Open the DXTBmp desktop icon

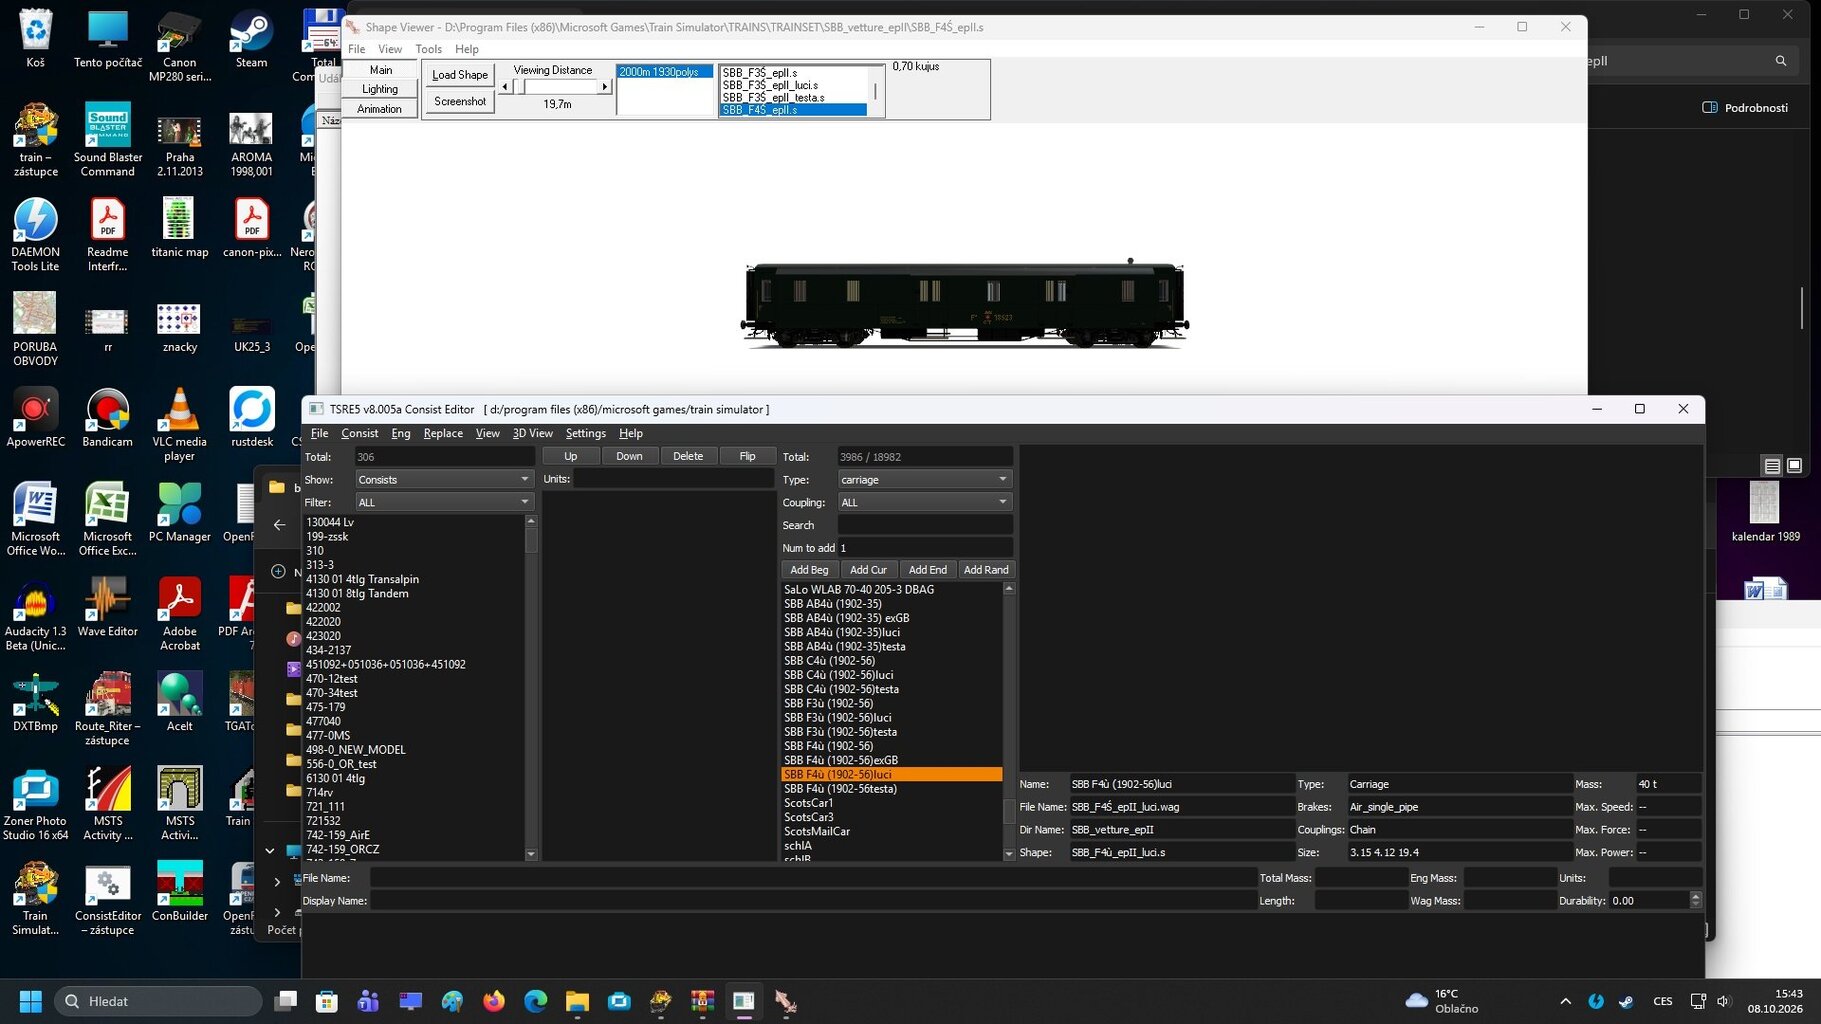point(35,702)
